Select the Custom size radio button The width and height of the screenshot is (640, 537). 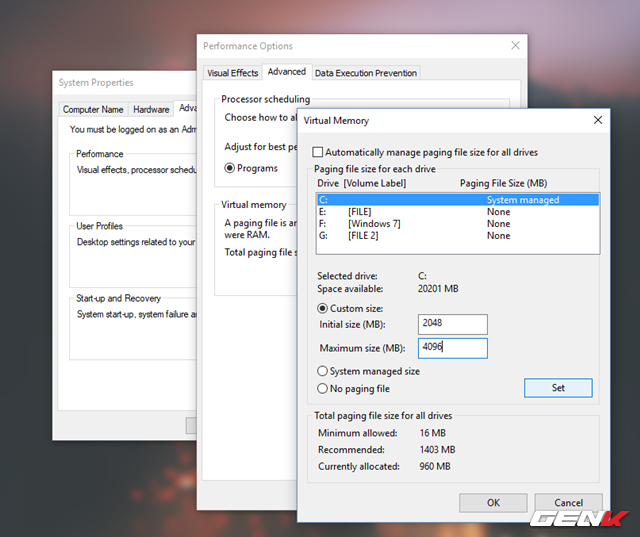pos(322,308)
